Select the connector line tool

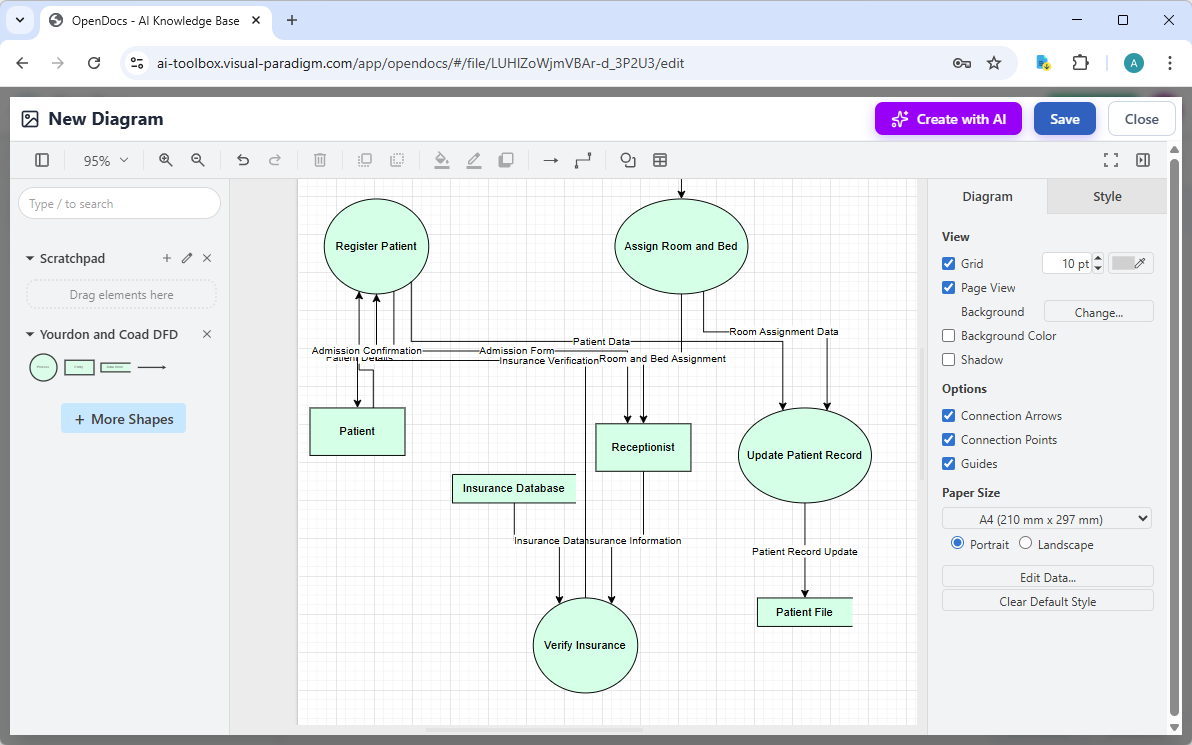click(550, 160)
